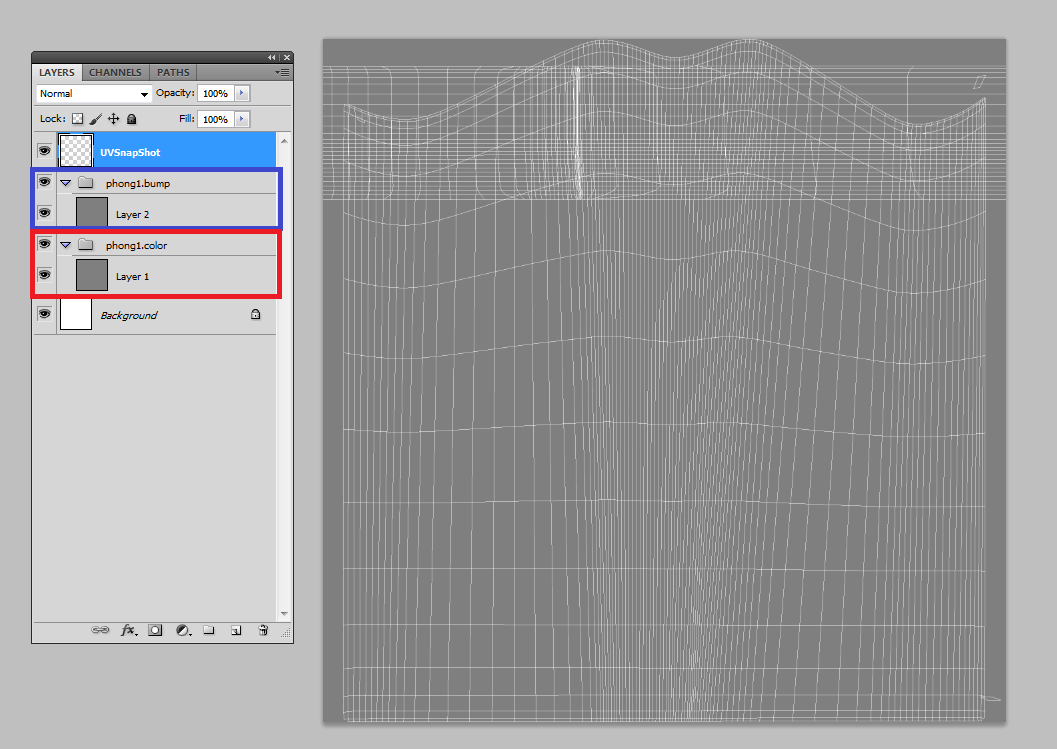This screenshot has width=1057, height=749.
Task: Open the Opacity slider arrow
Action: pyautogui.click(x=242, y=93)
